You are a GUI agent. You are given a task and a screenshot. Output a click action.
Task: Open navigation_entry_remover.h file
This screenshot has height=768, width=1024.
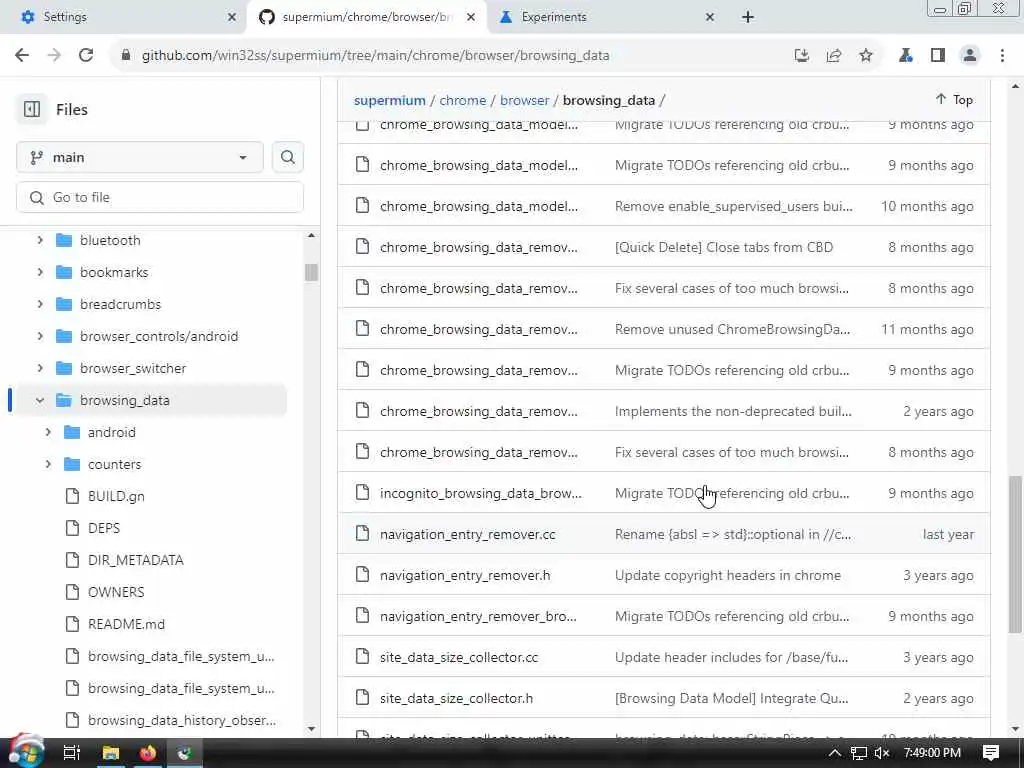(465, 575)
